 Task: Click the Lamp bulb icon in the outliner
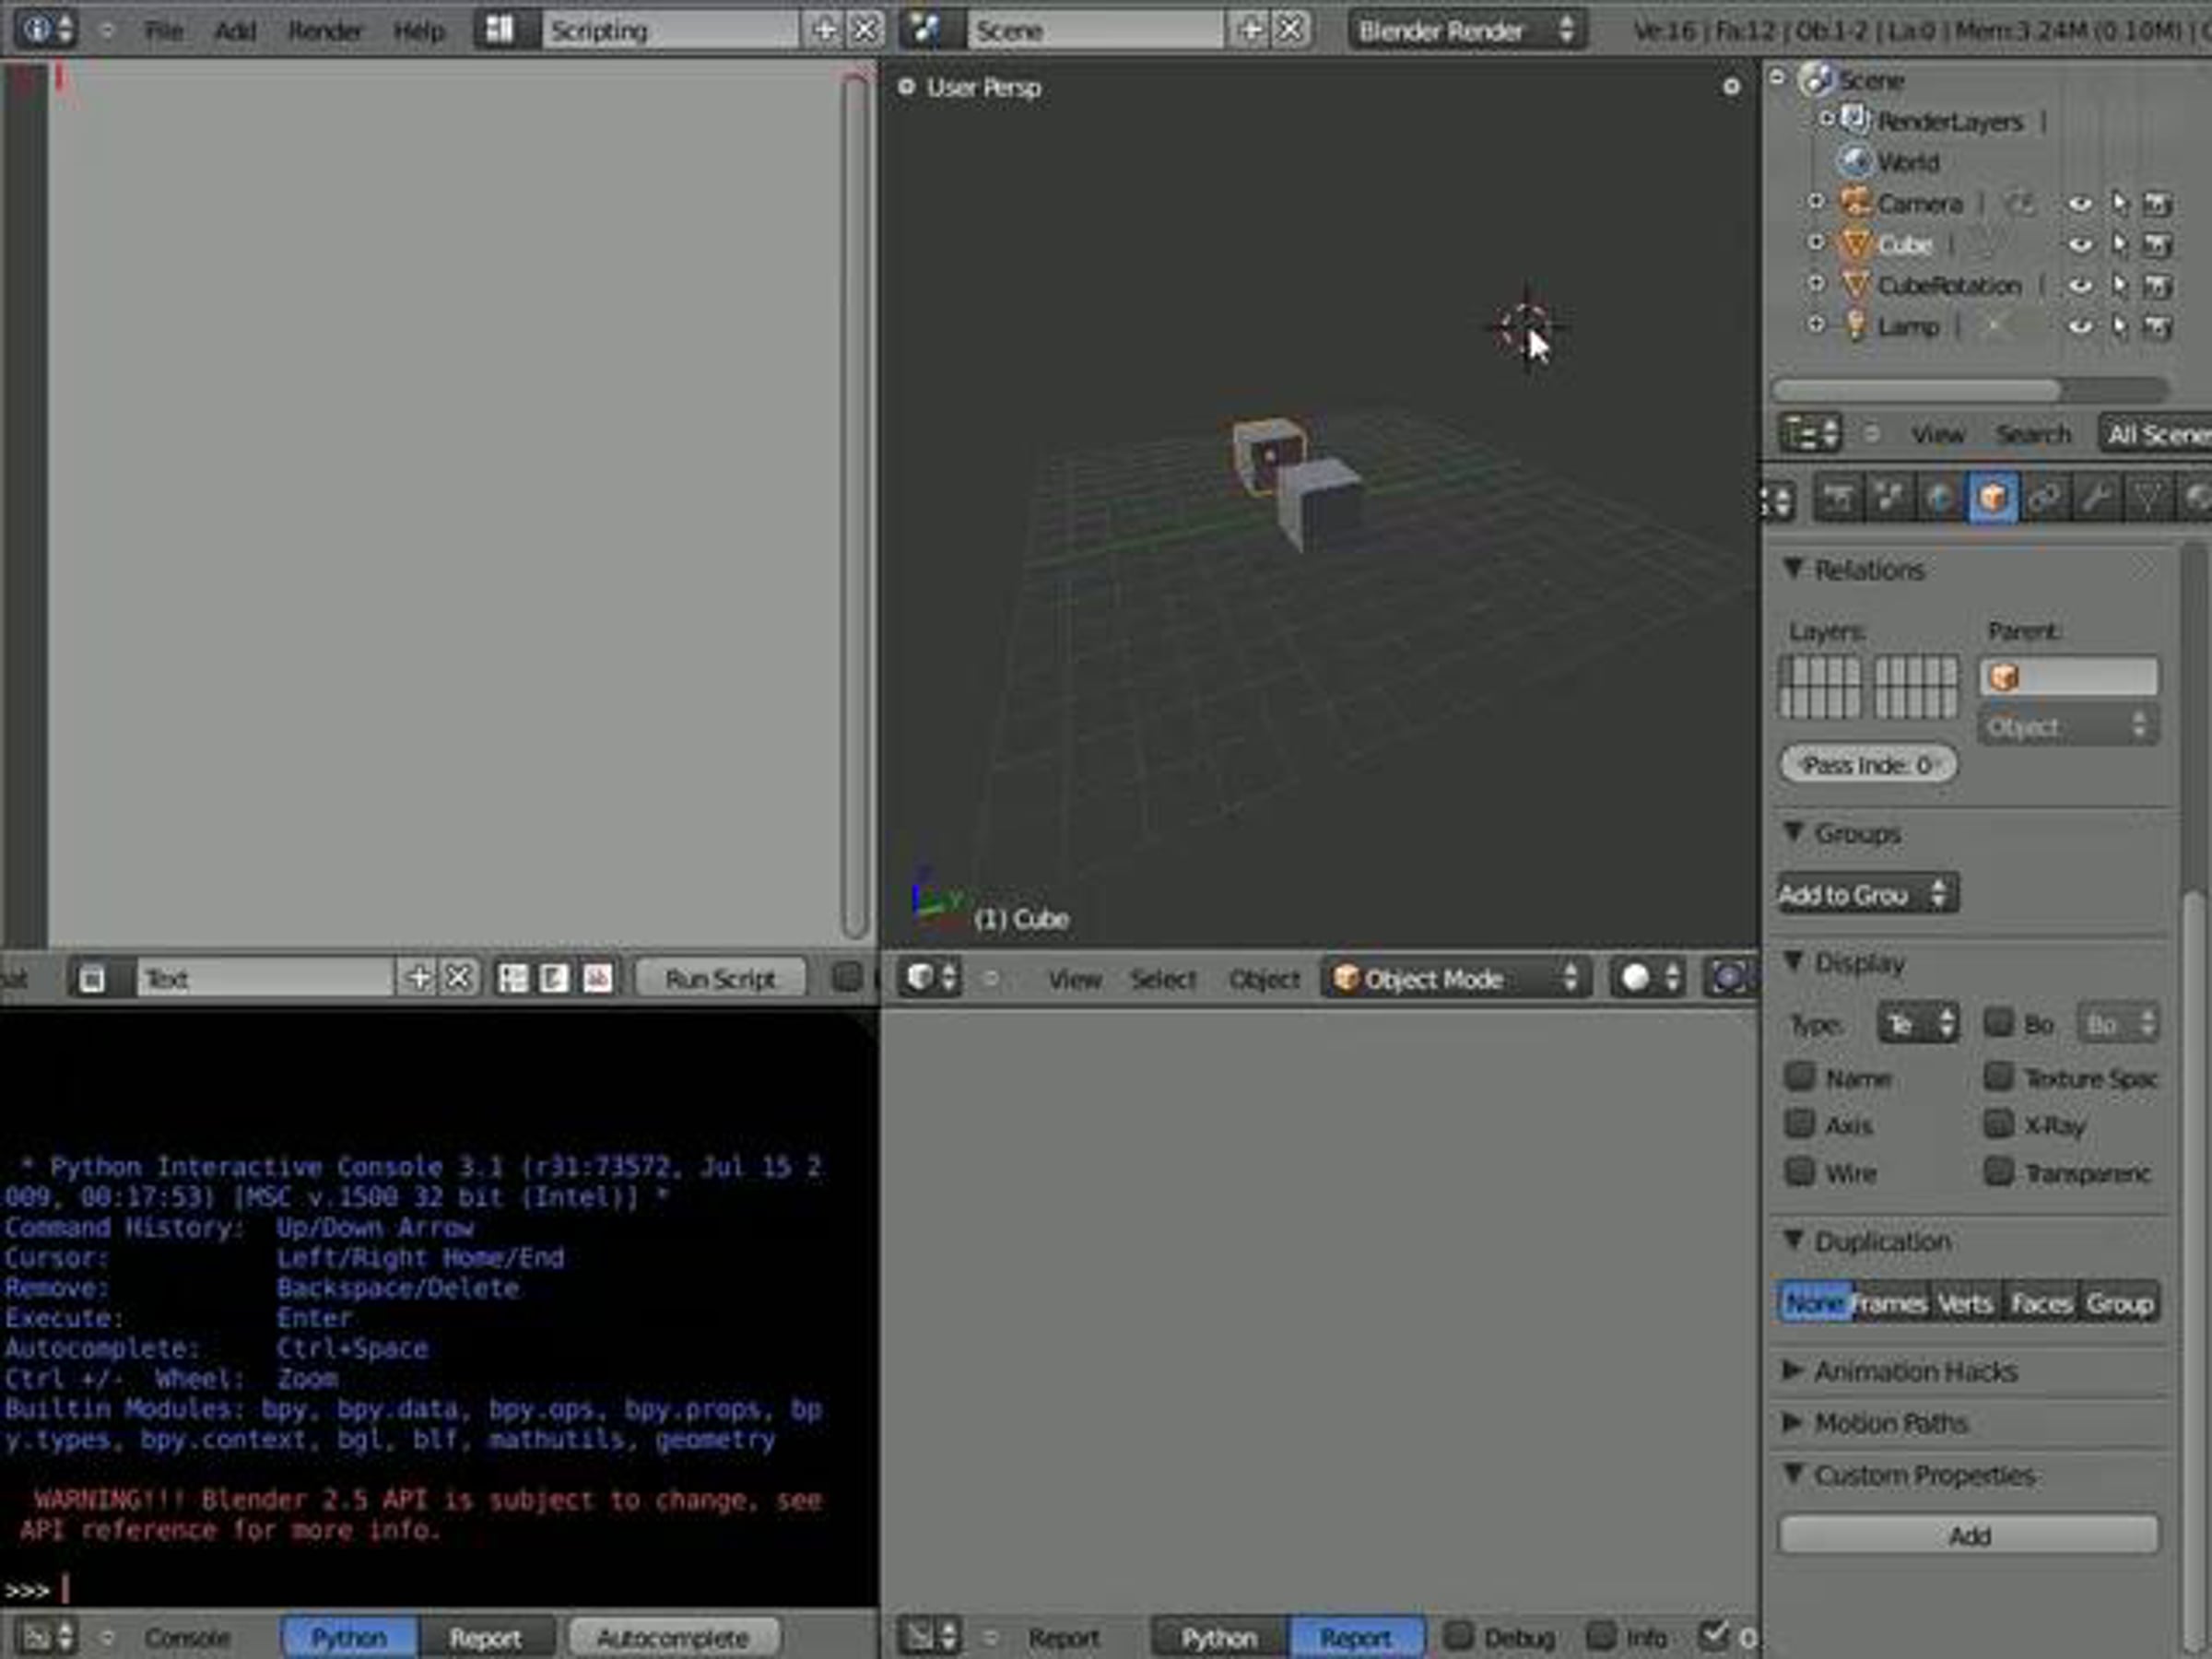pyautogui.click(x=1856, y=326)
